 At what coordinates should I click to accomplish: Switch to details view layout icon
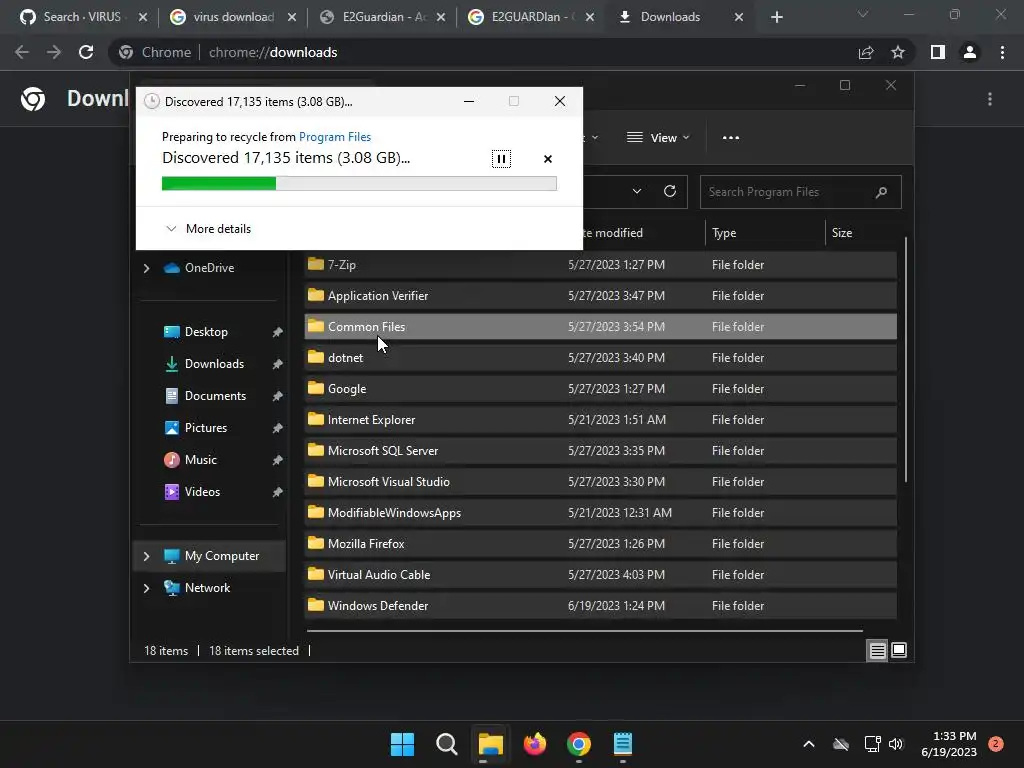click(877, 650)
